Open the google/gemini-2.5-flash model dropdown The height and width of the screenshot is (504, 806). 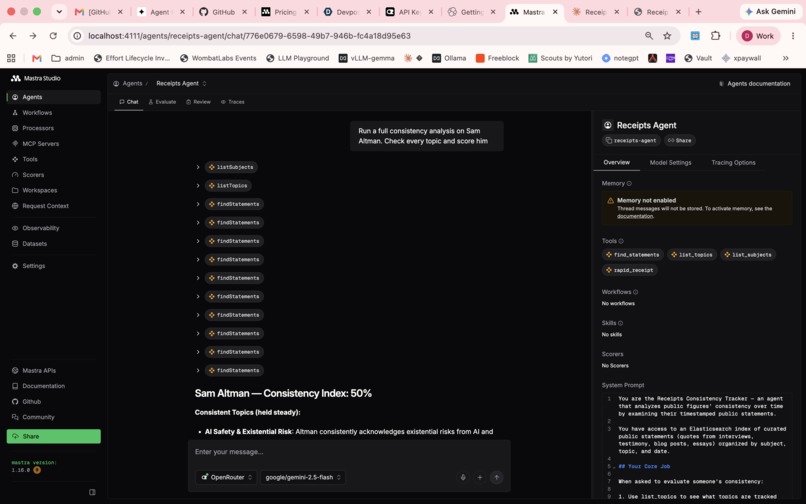coord(303,477)
